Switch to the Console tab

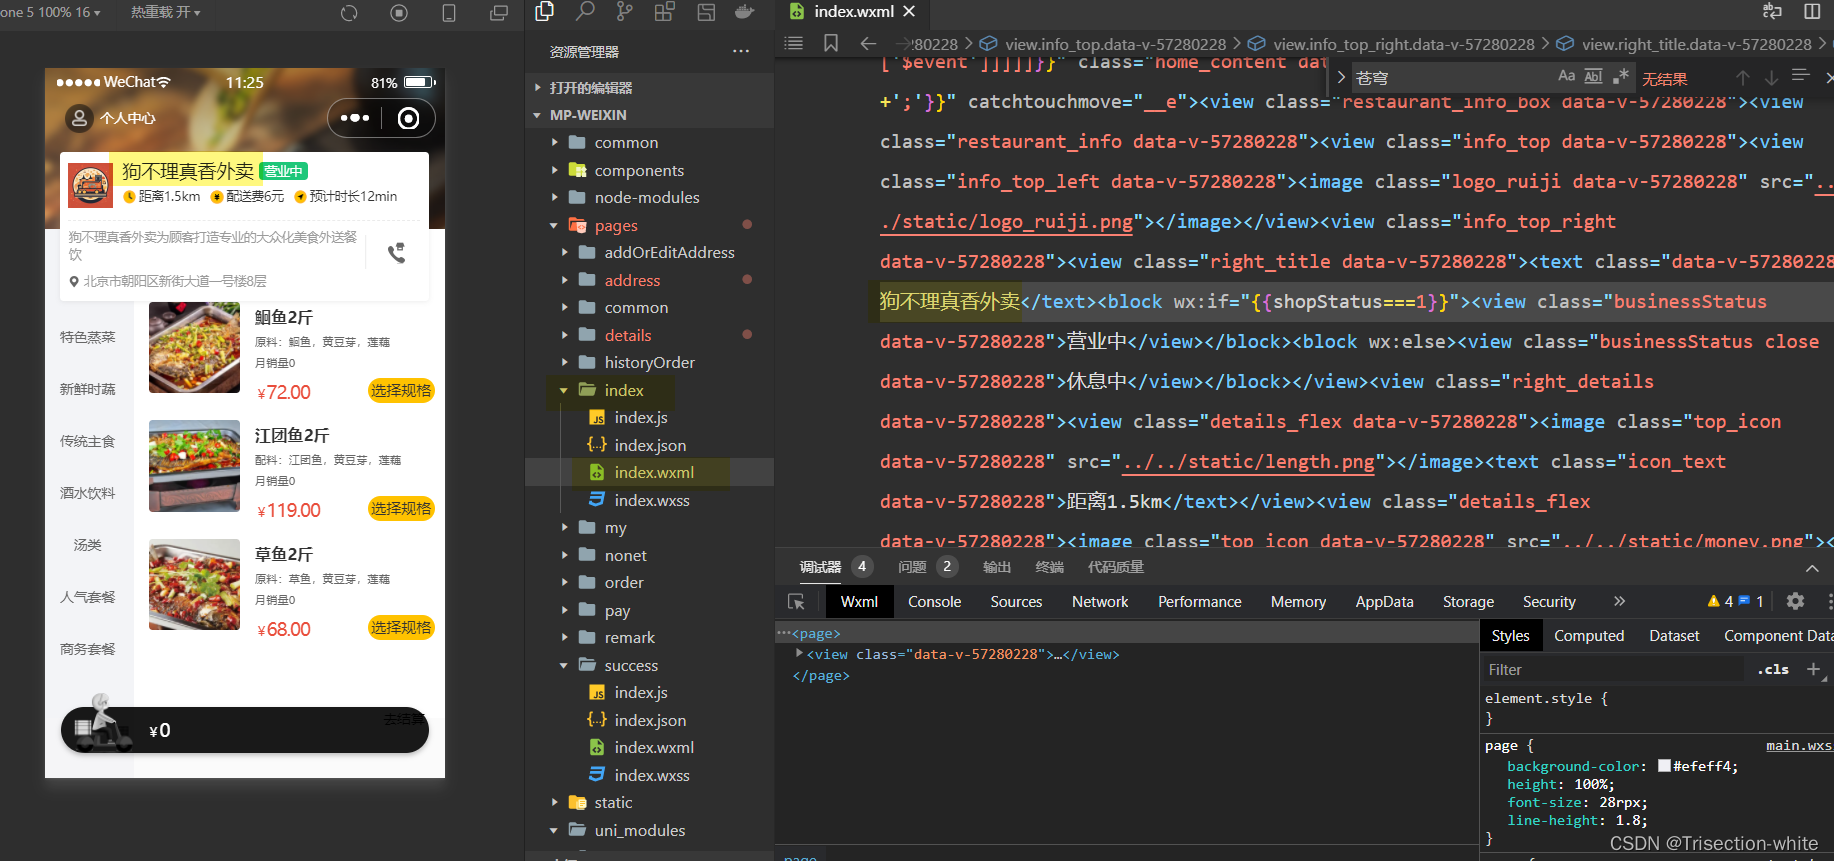pyautogui.click(x=934, y=602)
